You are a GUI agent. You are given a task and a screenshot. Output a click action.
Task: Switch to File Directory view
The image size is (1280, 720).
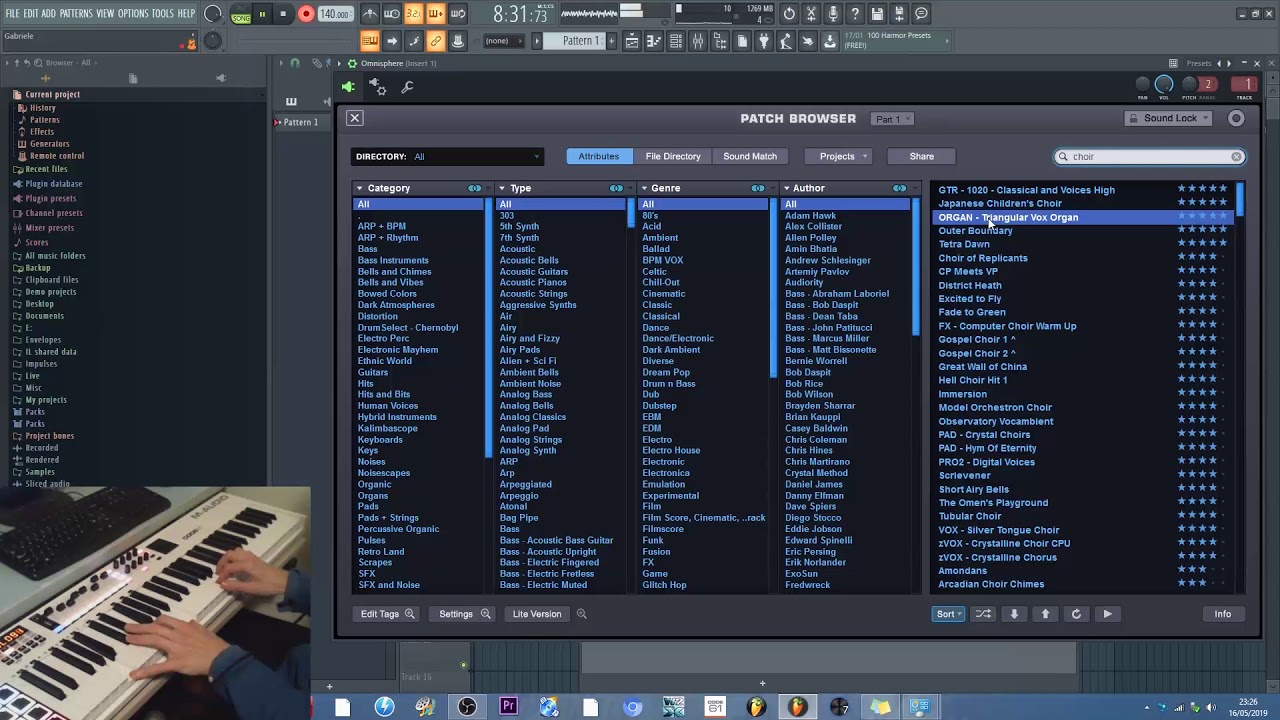point(673,156)
